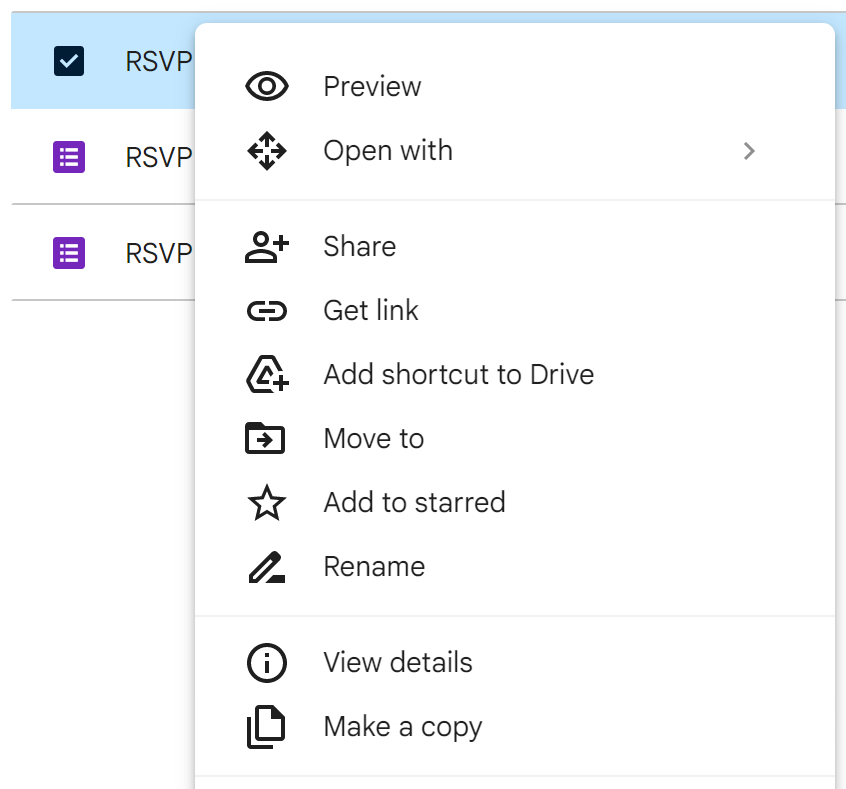
Task: Click the Share person-plus icon
Action: (266, 247)
